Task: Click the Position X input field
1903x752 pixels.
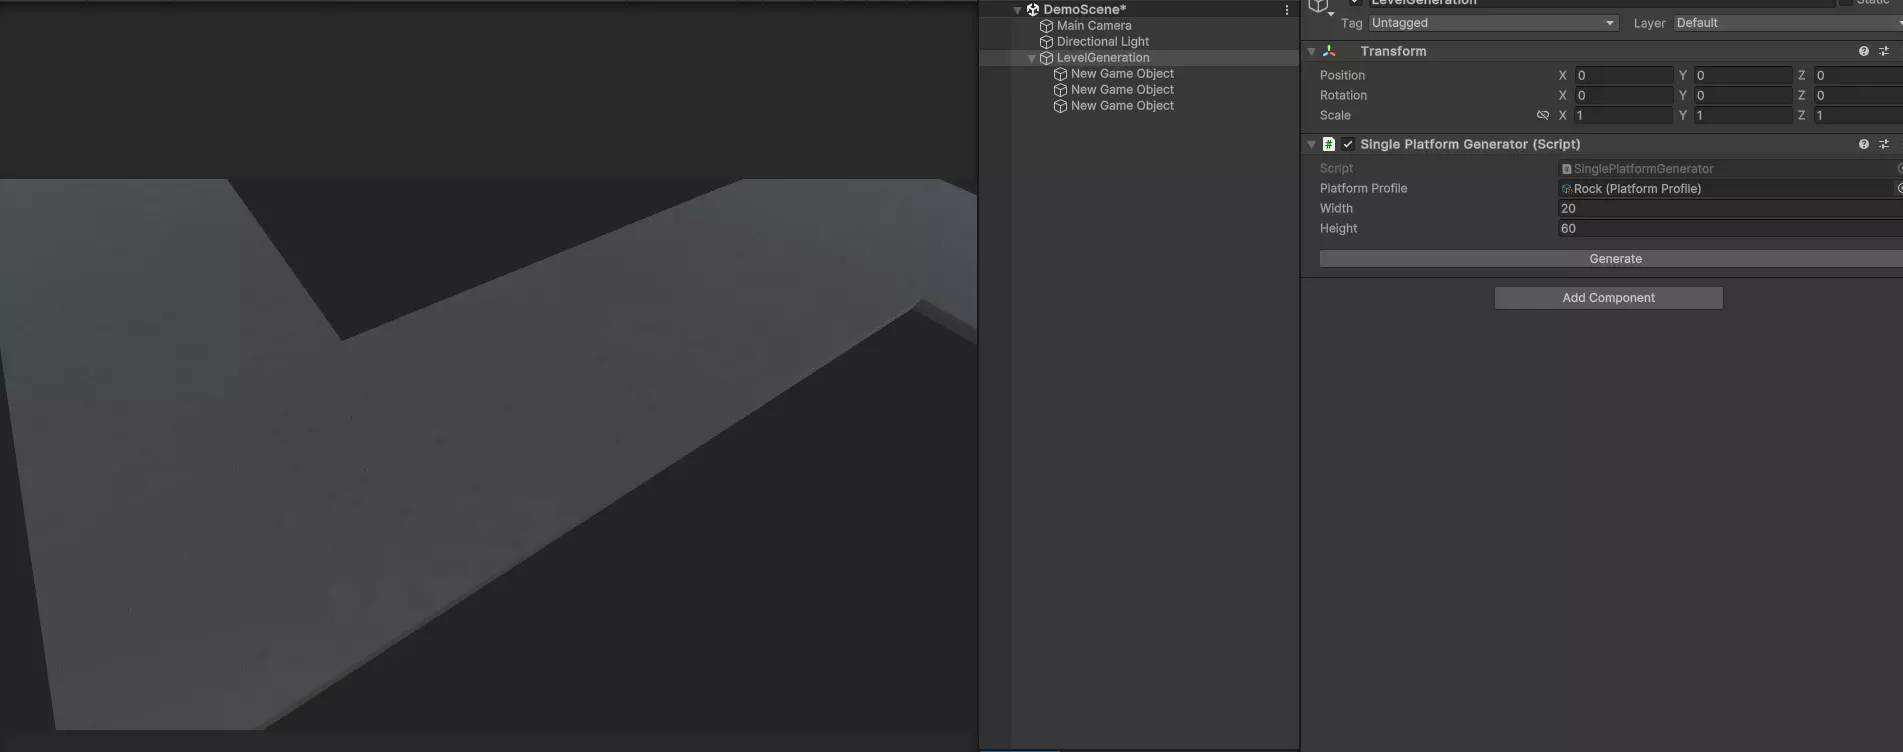Action: tap(1623, 75)
